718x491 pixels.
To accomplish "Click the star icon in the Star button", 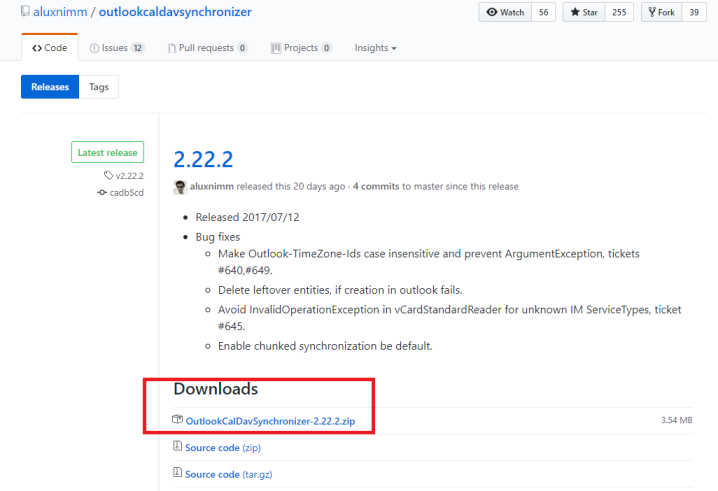I will tap(575, 12).
